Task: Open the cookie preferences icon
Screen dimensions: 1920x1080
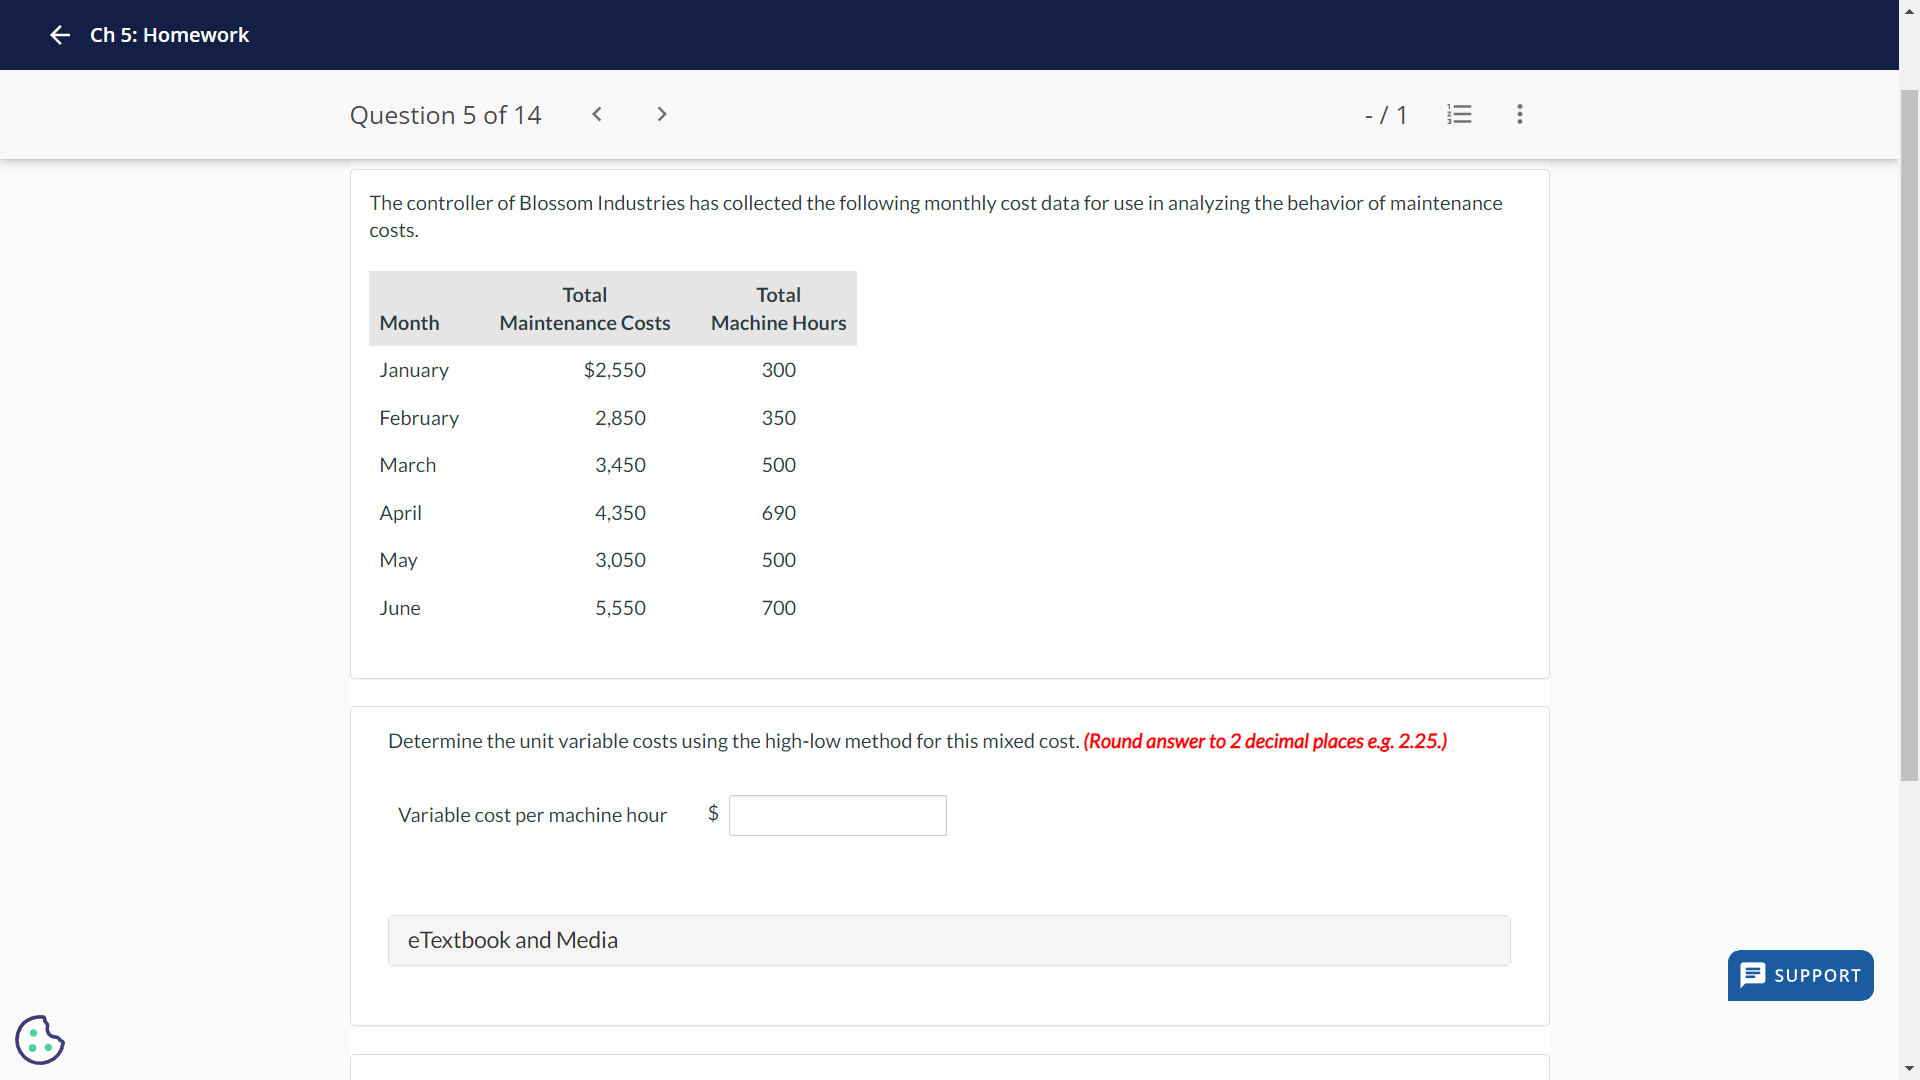Action: point(39,1040)
